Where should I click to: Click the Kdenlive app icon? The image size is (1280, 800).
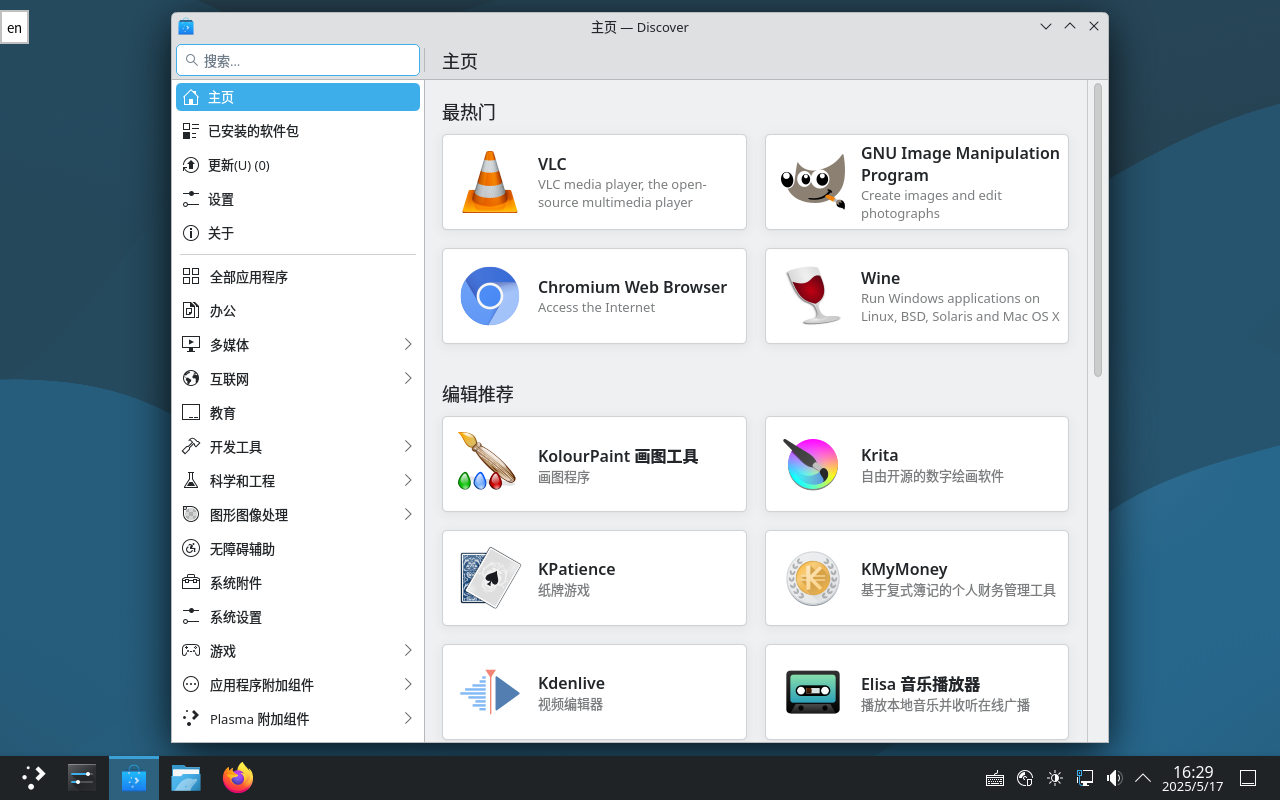pos(490,692)
